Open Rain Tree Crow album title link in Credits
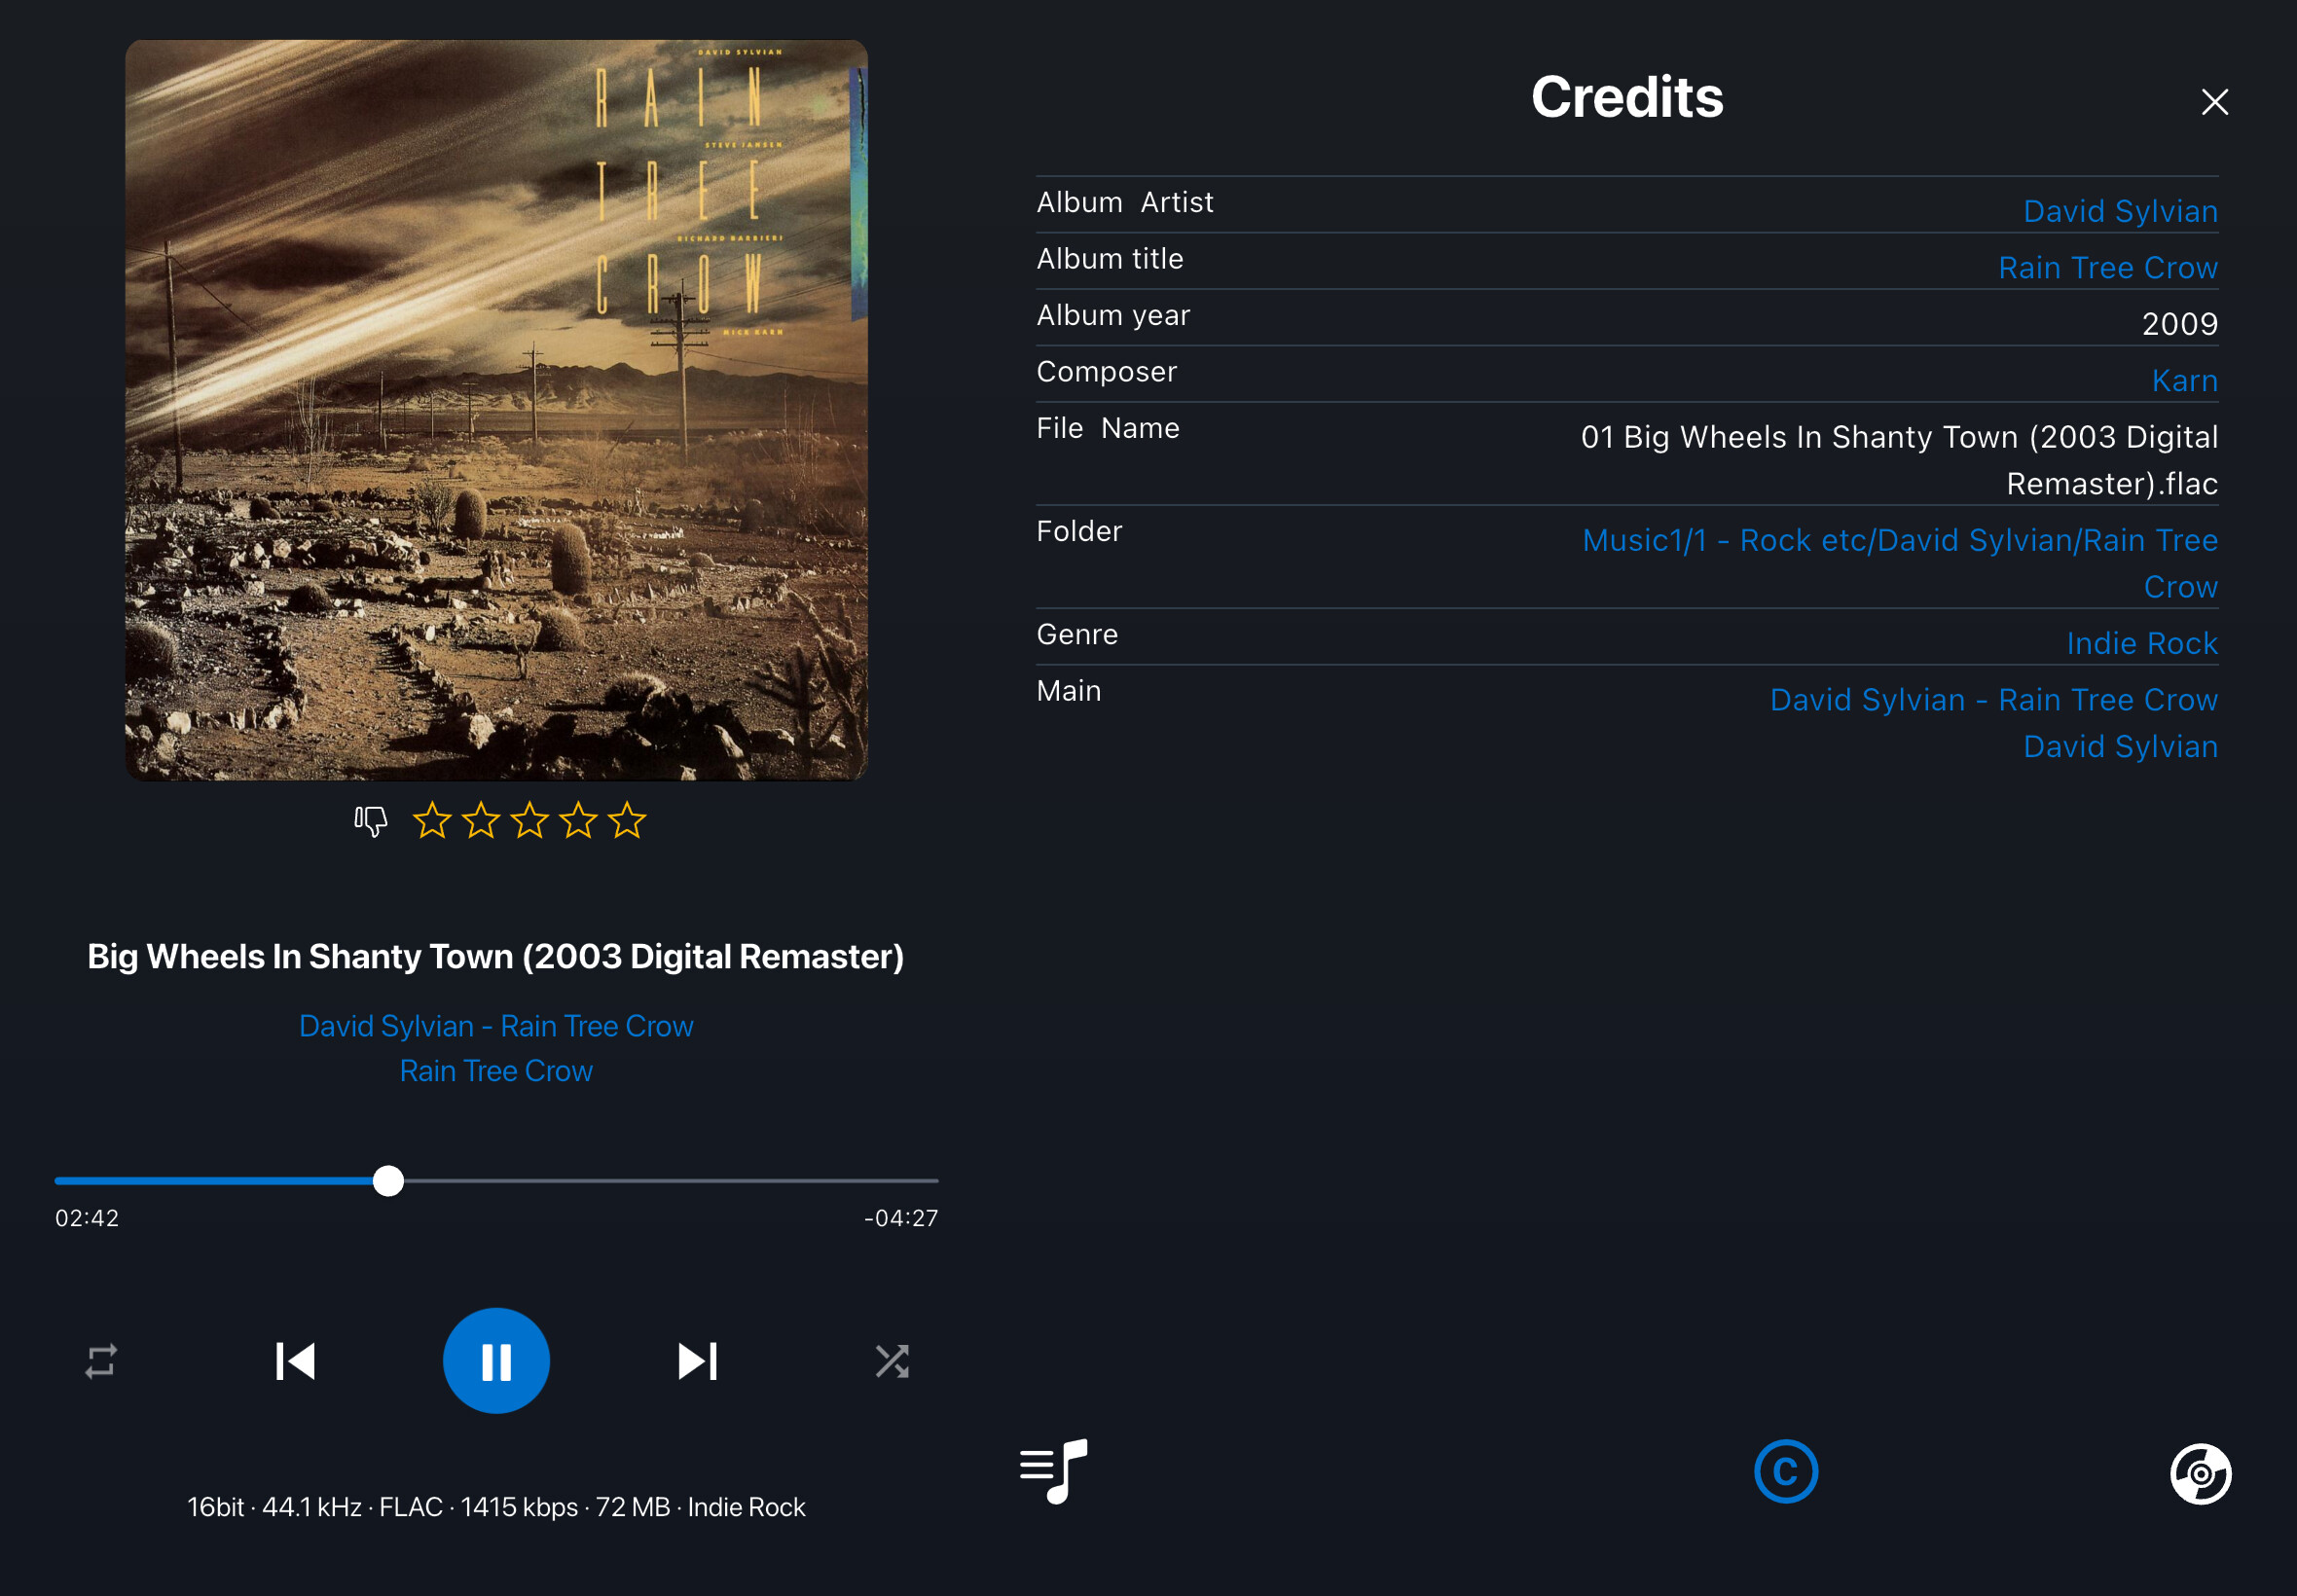Viewport: 2297px width, 1596px height. pos(2108,268)
